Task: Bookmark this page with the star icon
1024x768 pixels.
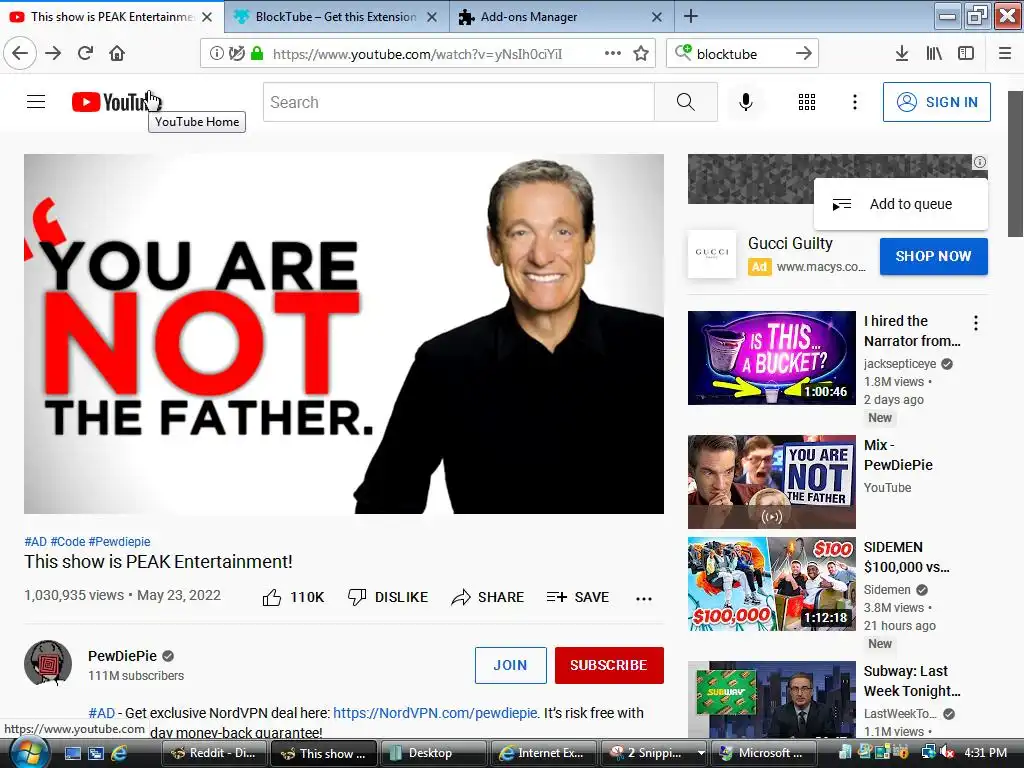Action: tap(641, 53)
